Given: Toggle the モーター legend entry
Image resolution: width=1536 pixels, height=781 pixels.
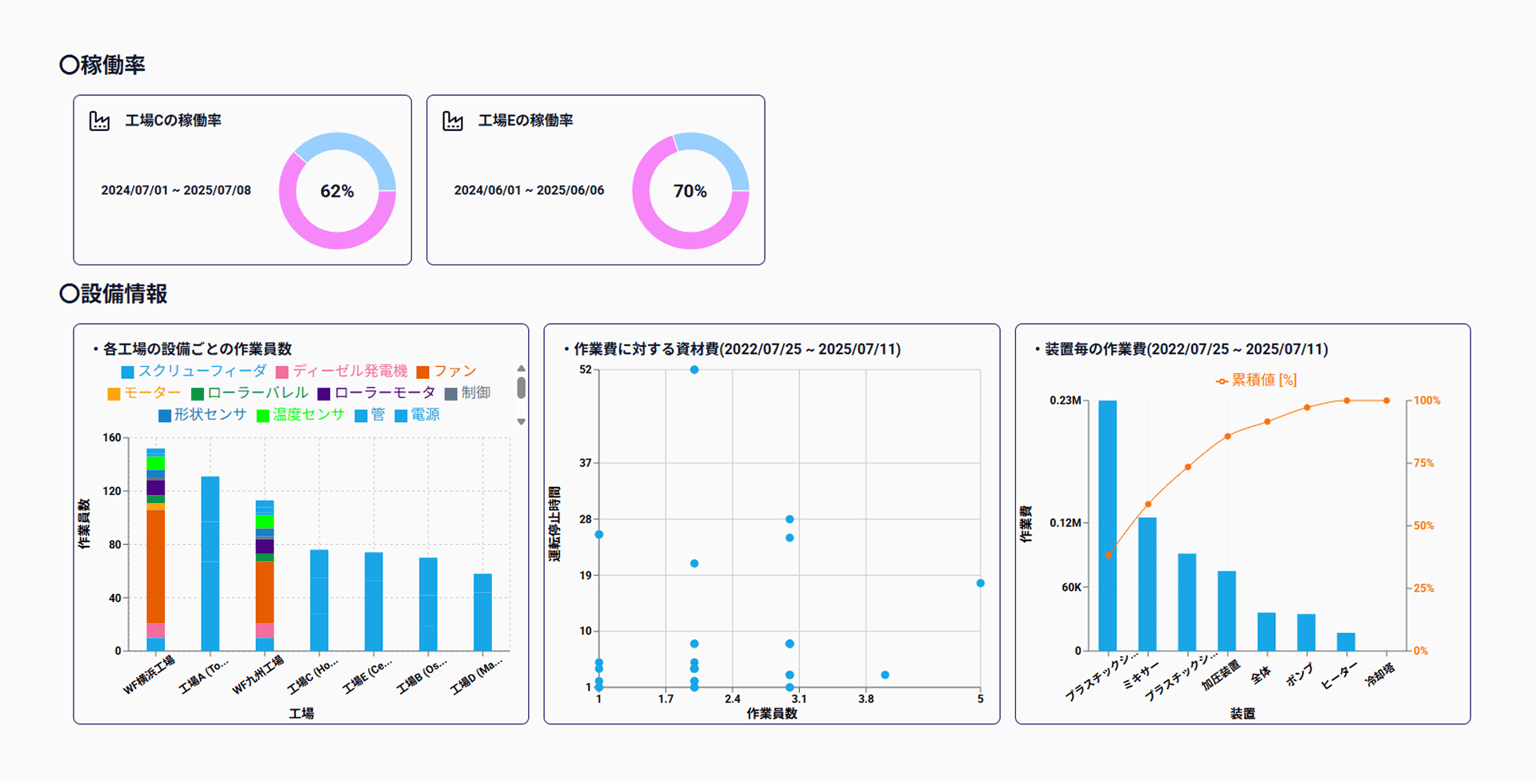Looking at the screenshot, I should click(x=144, y=393).
